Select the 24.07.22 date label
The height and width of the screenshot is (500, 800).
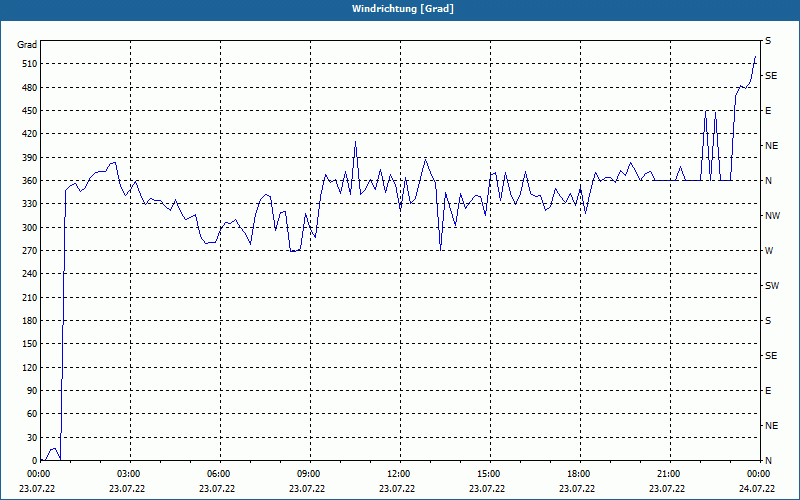pyautogui.click(x=757, y=488)
